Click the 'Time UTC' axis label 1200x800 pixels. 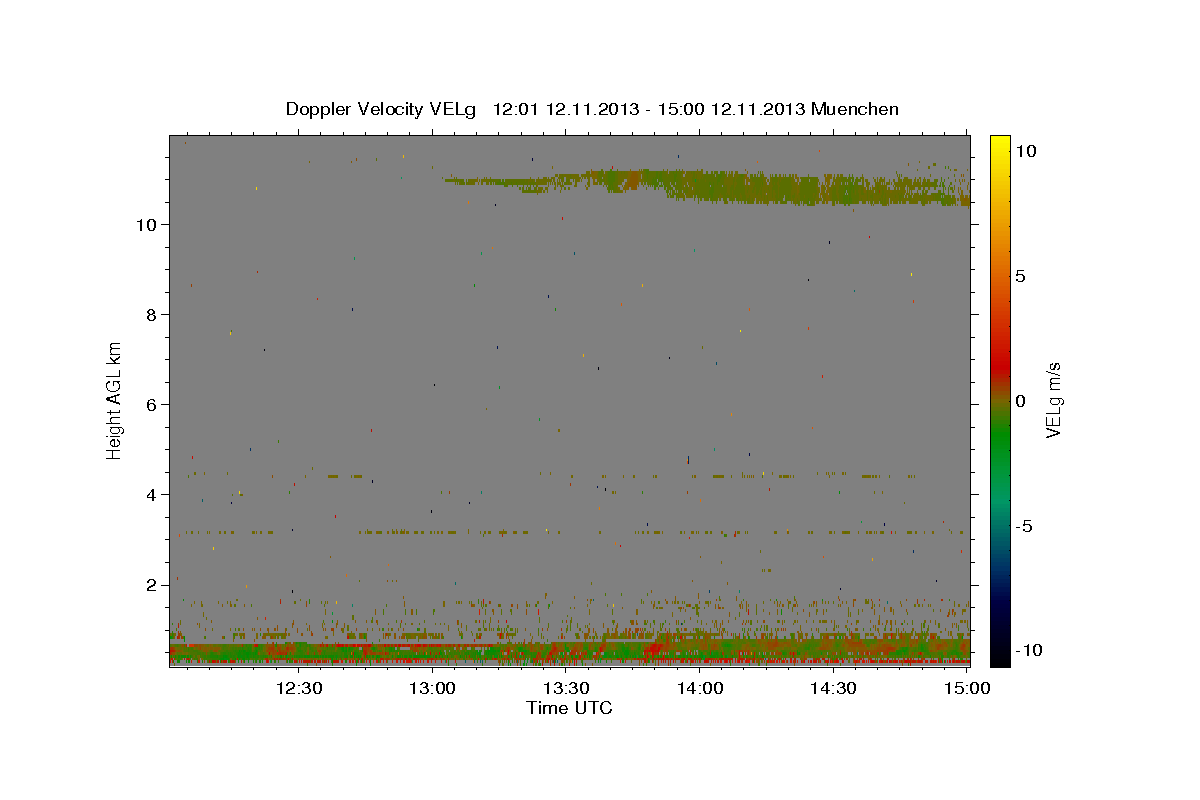pos(569,708)
